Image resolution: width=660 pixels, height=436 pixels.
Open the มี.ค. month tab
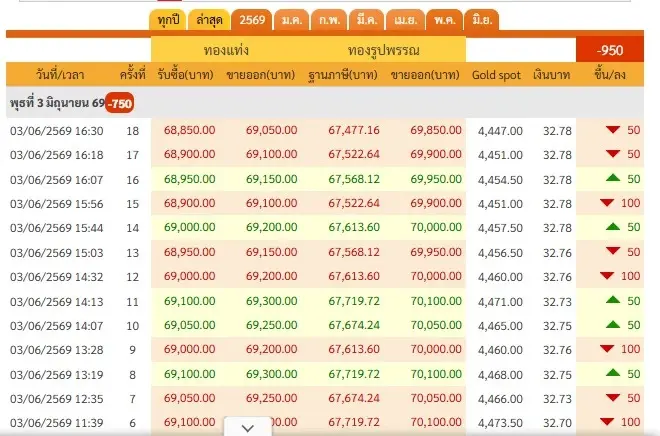[x=367, y=20]
